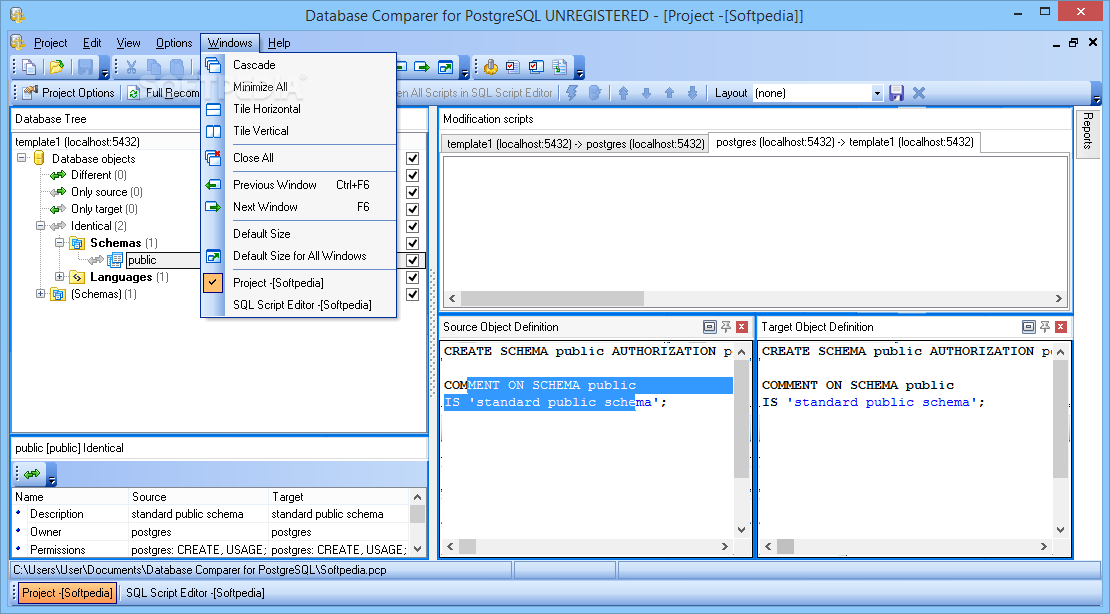Switch to Project -[Softpedia] bottom tab

pyautogui.click(x=67, y=593)
